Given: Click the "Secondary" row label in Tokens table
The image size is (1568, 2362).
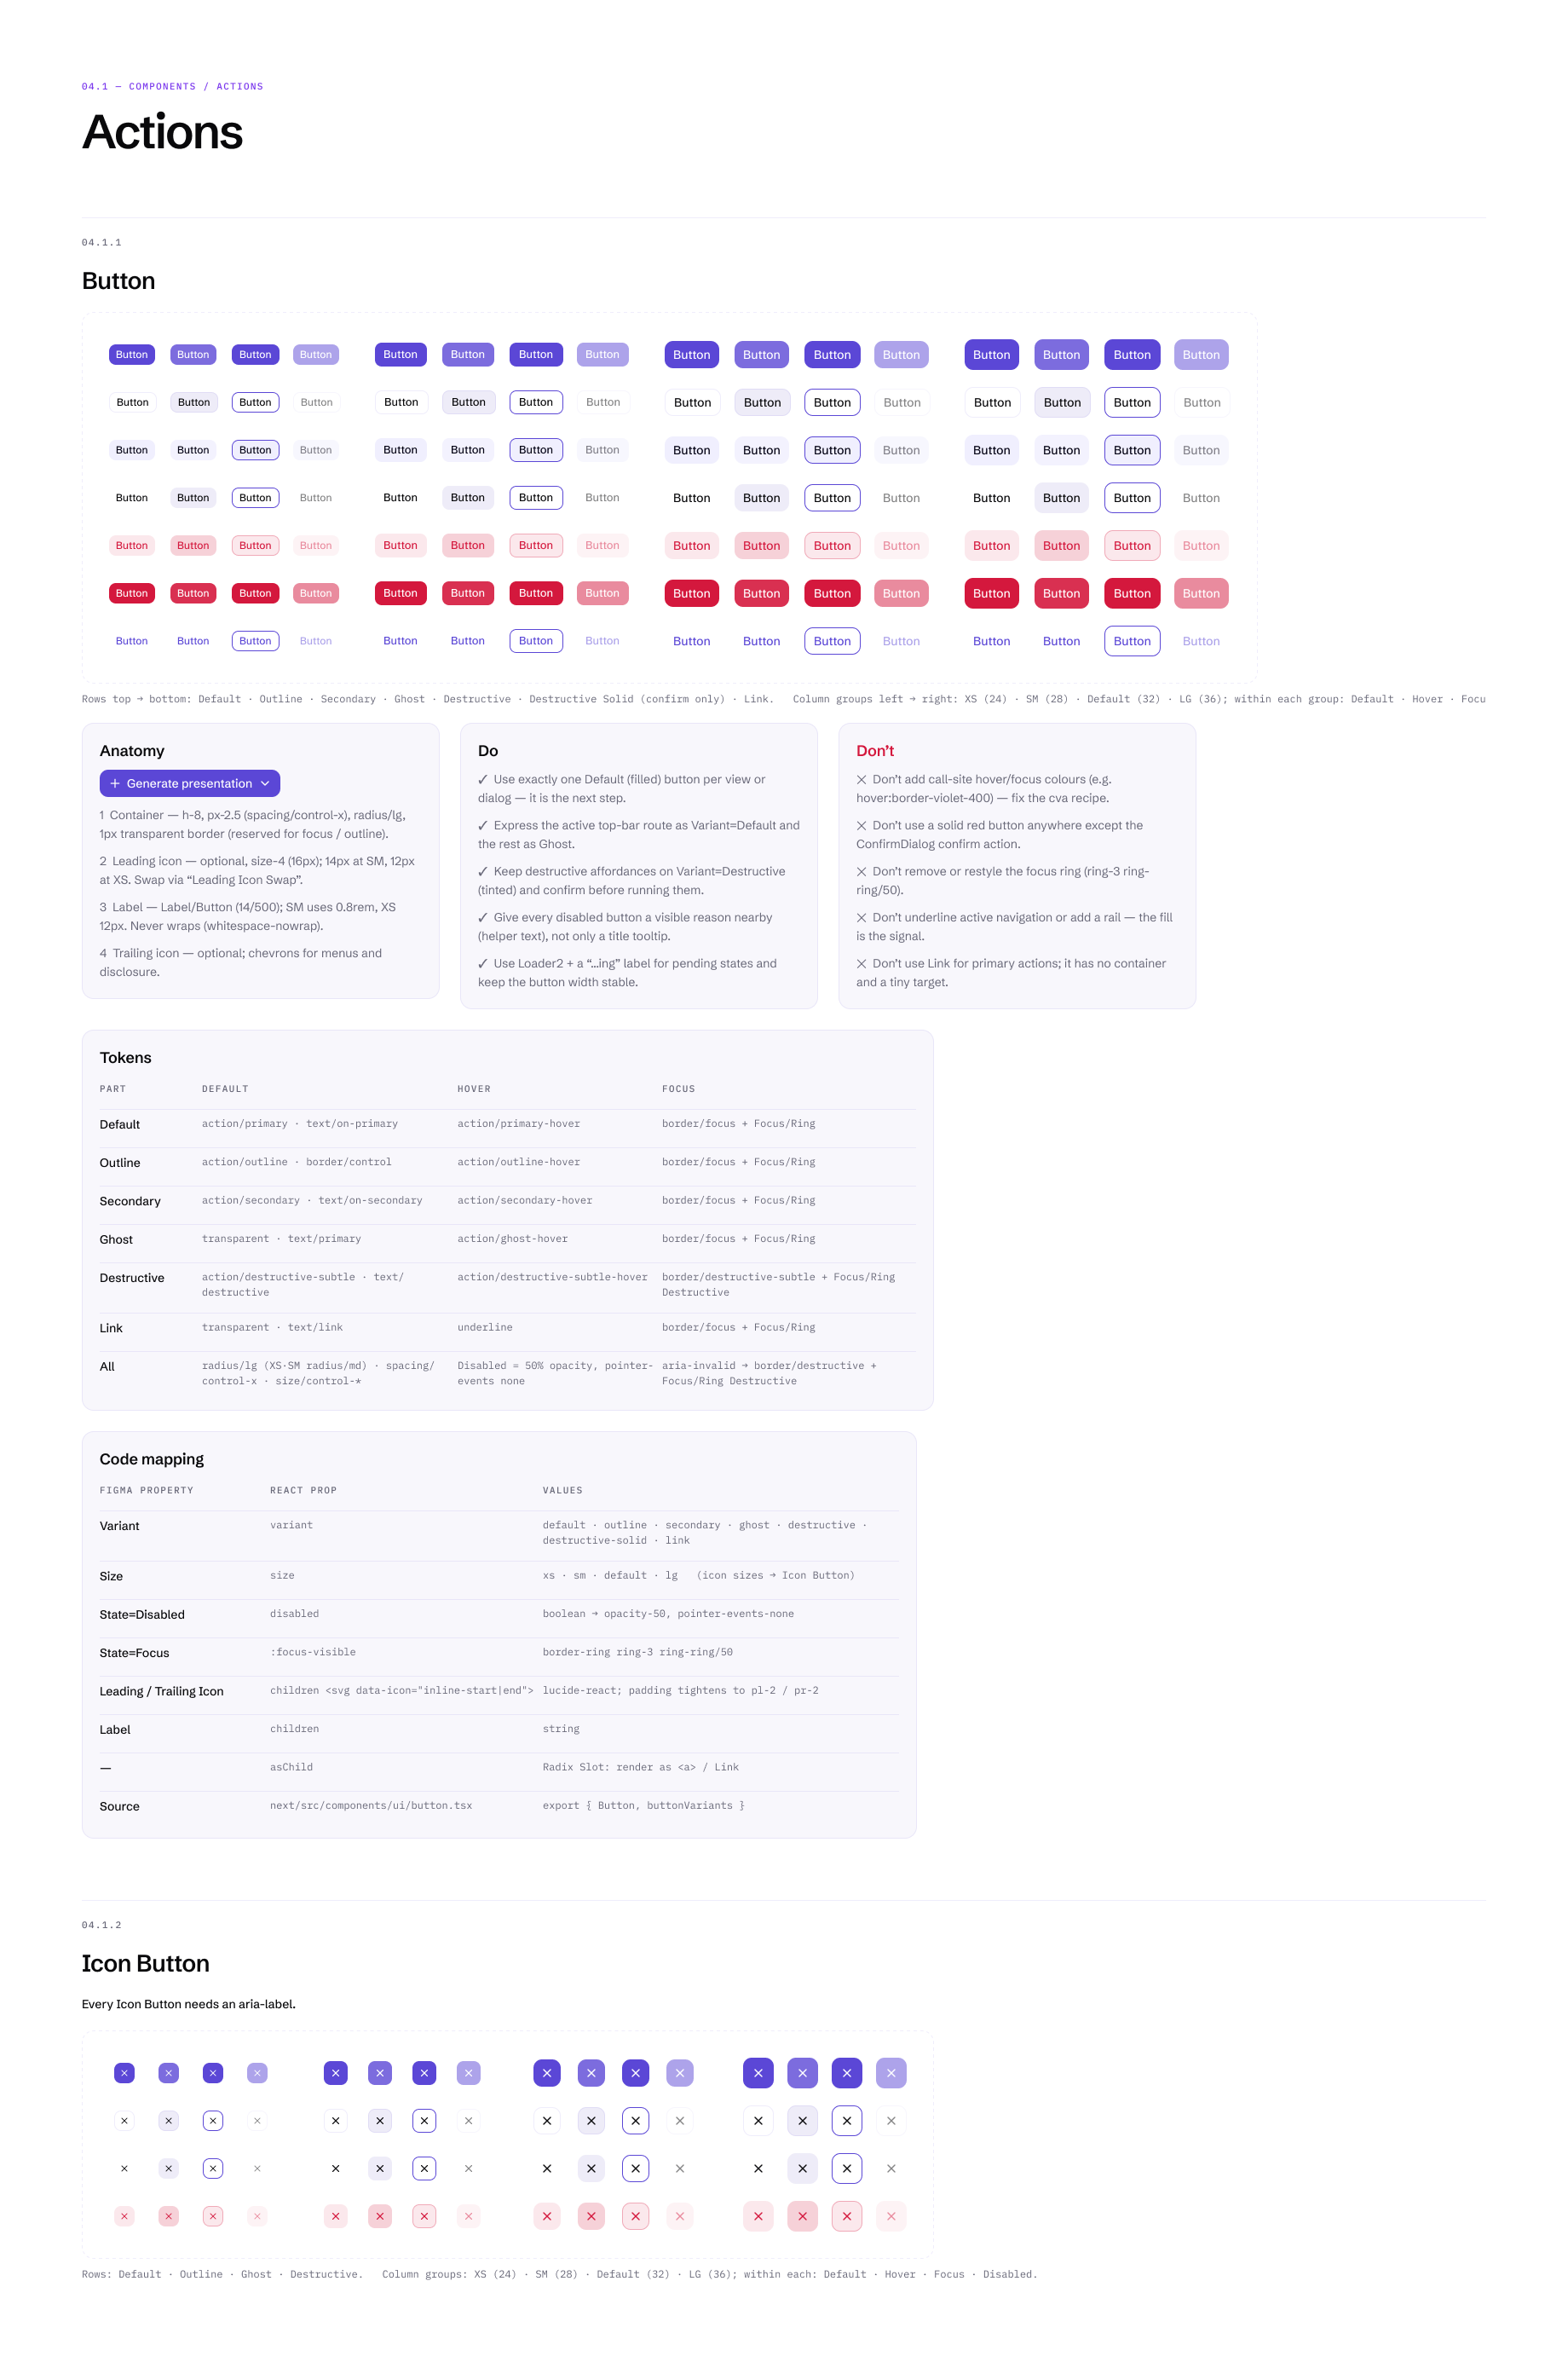Looking at the screenshot, I should (130, 1201).
